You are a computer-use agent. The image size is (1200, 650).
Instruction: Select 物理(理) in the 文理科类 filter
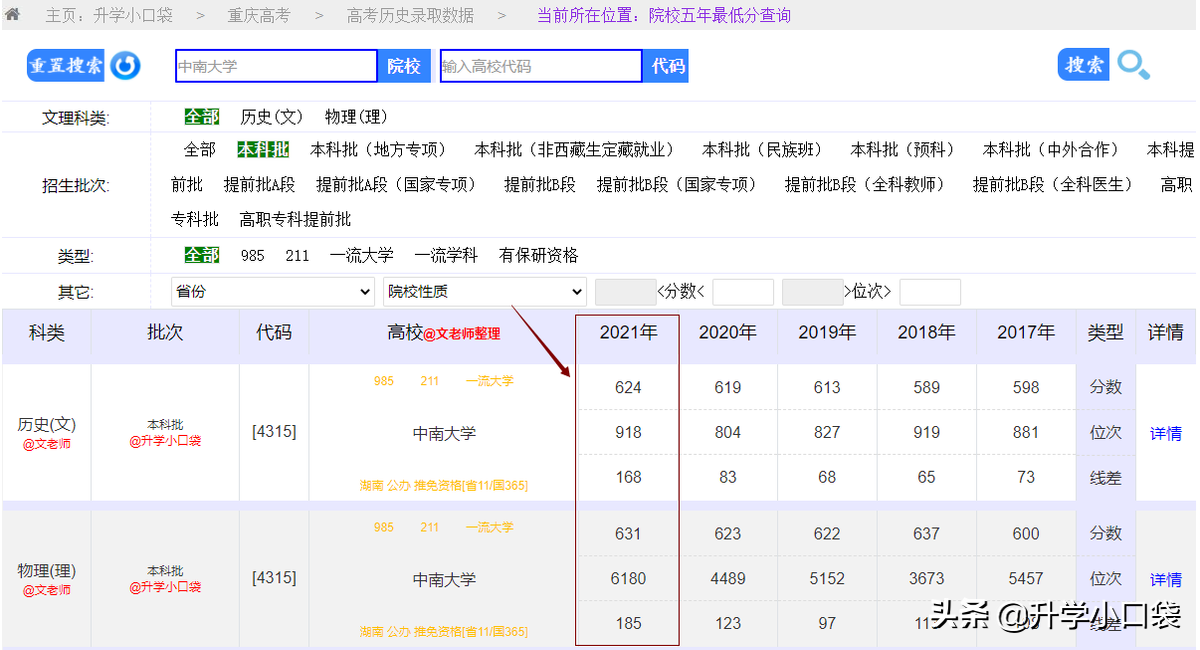pyautogui.click(x=355, y=116)
